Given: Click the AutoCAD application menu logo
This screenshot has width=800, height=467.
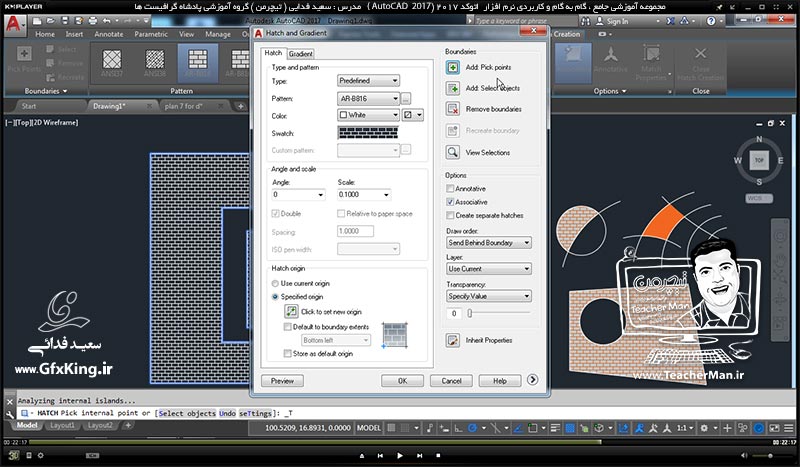Looking at the screenshot, I should click(13, 23).
